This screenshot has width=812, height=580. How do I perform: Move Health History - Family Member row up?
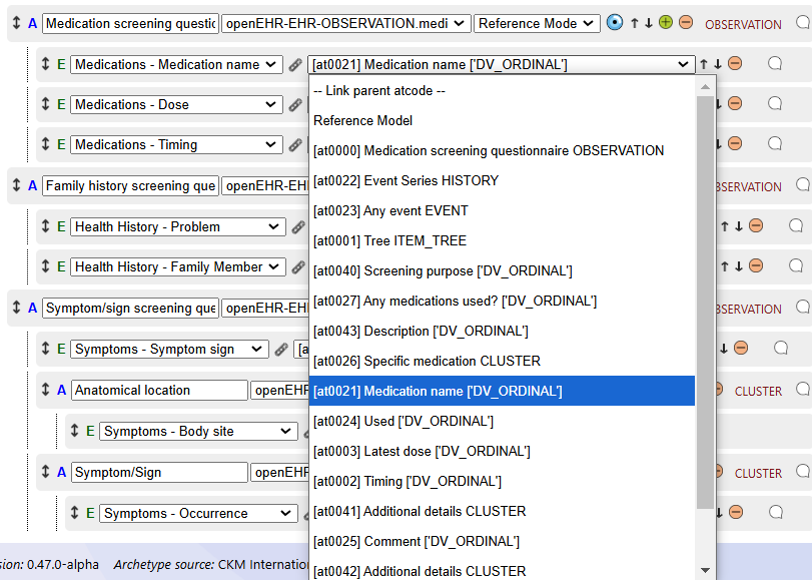click(x=724, y=267)
